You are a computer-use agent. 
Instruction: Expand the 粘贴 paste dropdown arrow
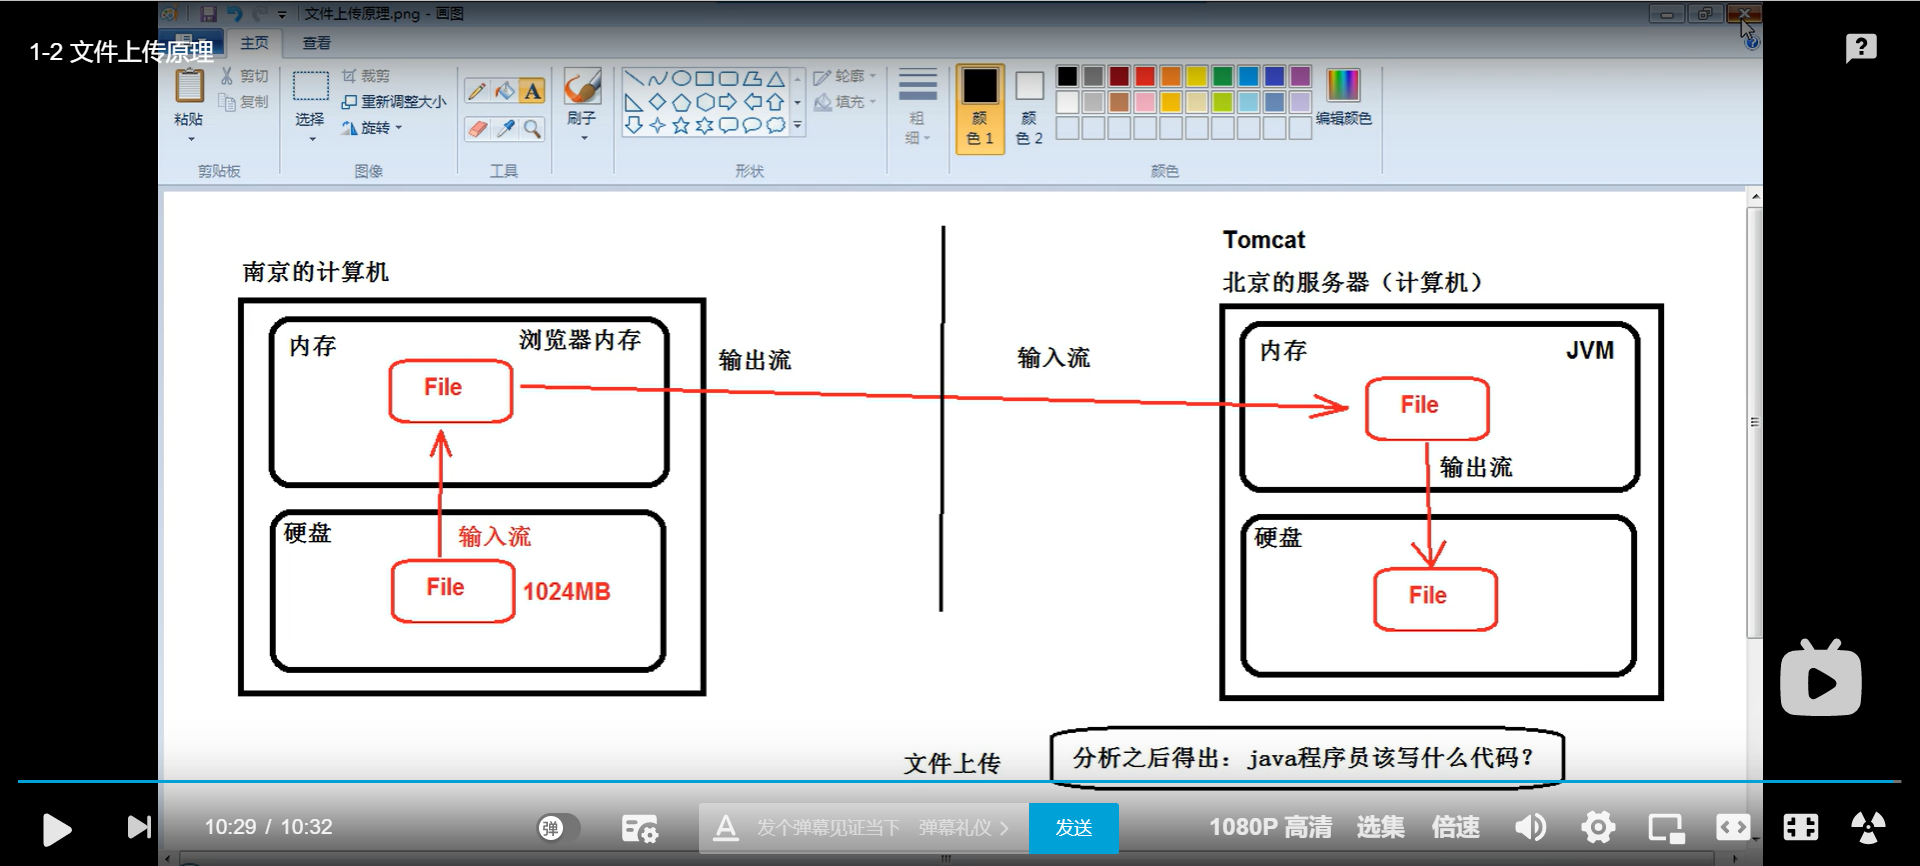190,138
